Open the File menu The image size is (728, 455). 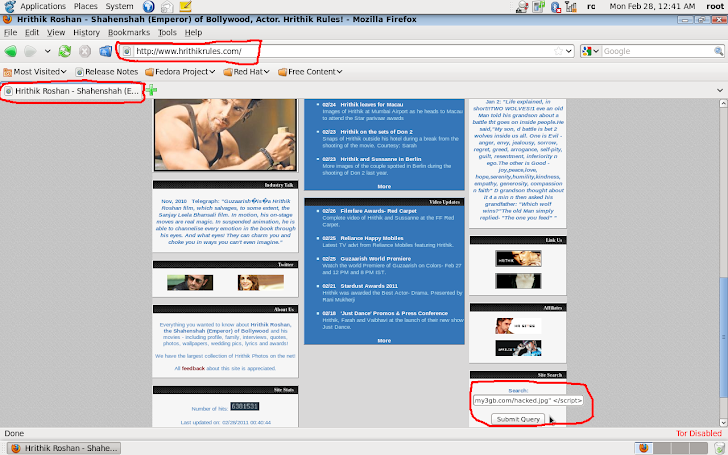pyautogui.click(x=10, y=32)
